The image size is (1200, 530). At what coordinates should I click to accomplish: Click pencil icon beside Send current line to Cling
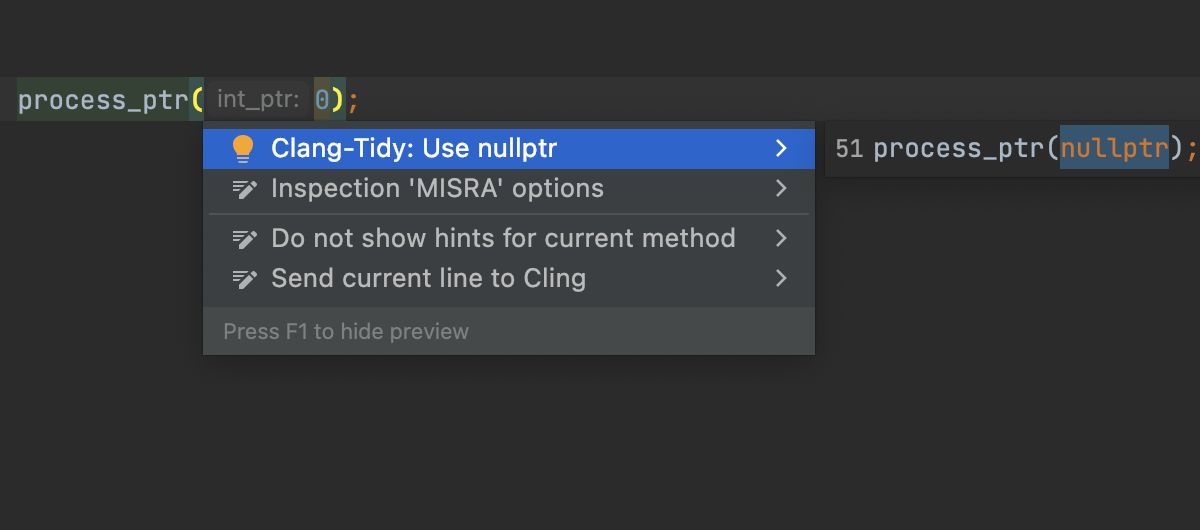(x=244, y=279)
